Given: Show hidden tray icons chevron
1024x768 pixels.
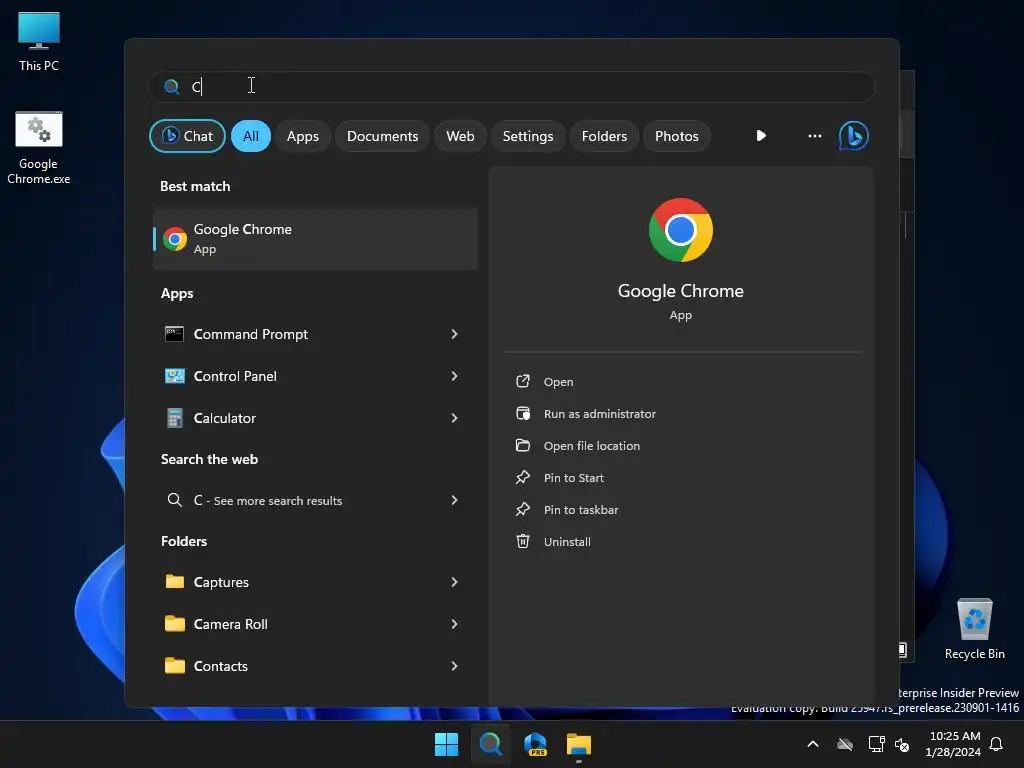Looking at the screenshot, I should click(x=813, y=744).
